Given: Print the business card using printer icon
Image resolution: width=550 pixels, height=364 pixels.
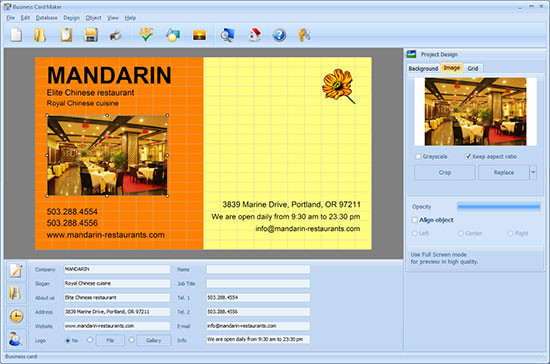Looking at the screenshot, I should pyautogui.click(x=115, y=35).
